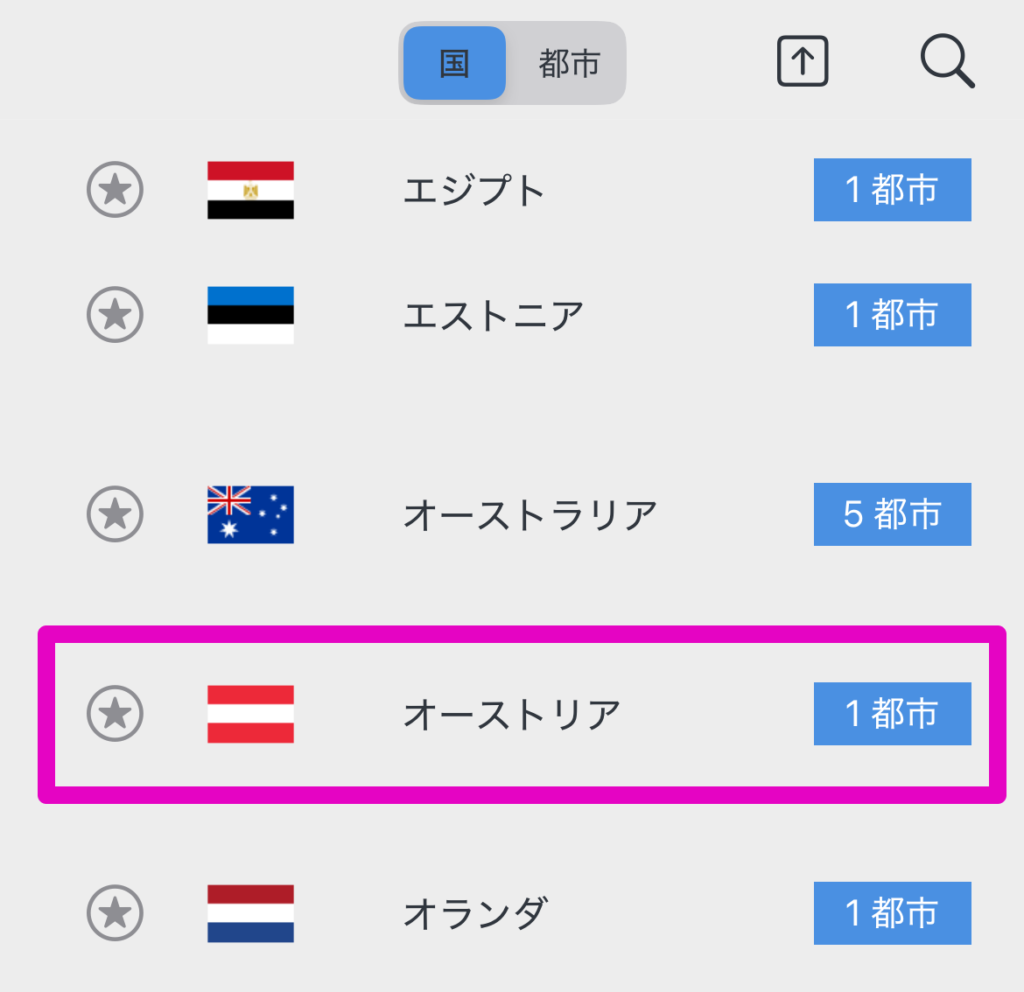
Task: Select the Netherlands flag icon
Action: coord(249,913)
